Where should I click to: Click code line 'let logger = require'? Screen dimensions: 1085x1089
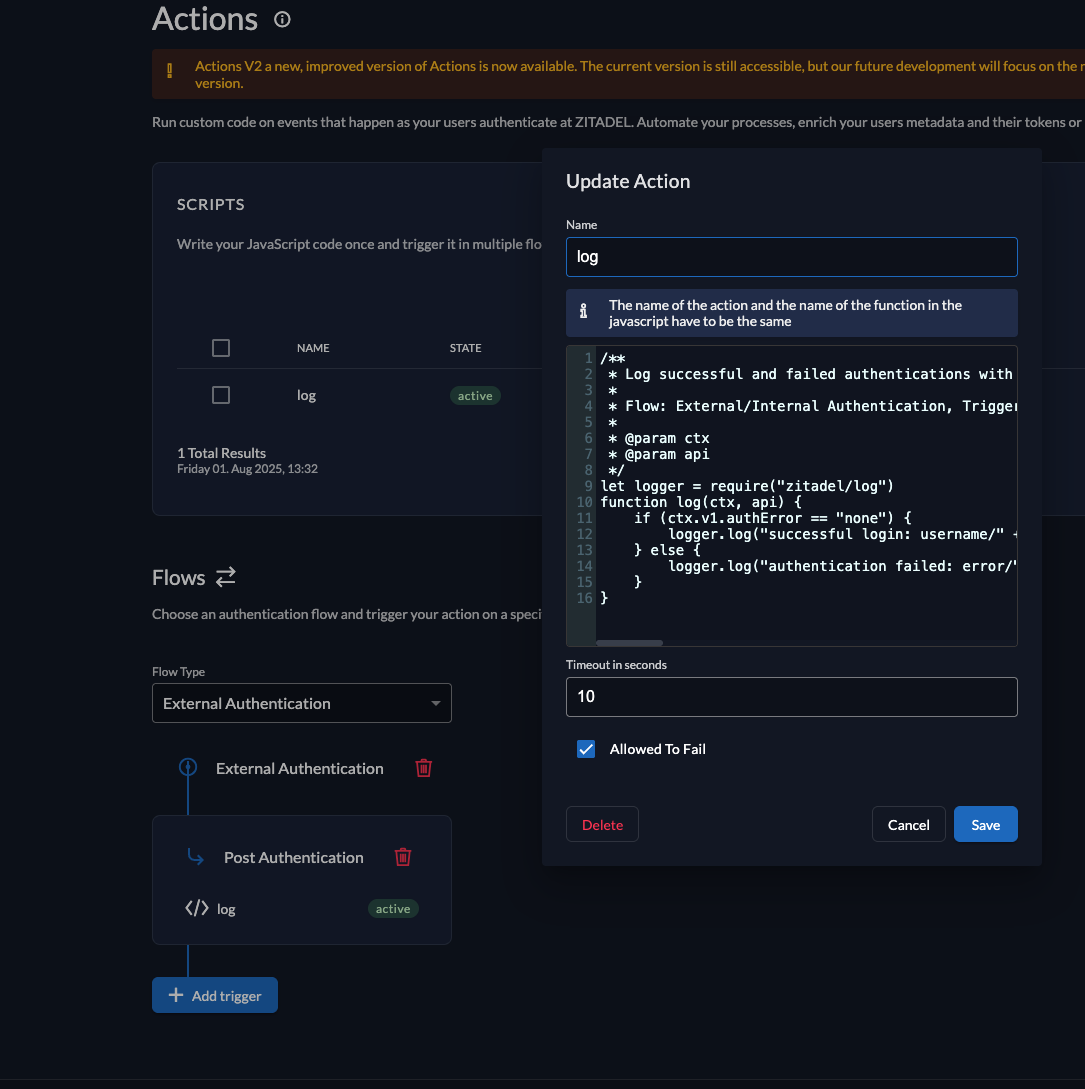(x=747, y=486)
